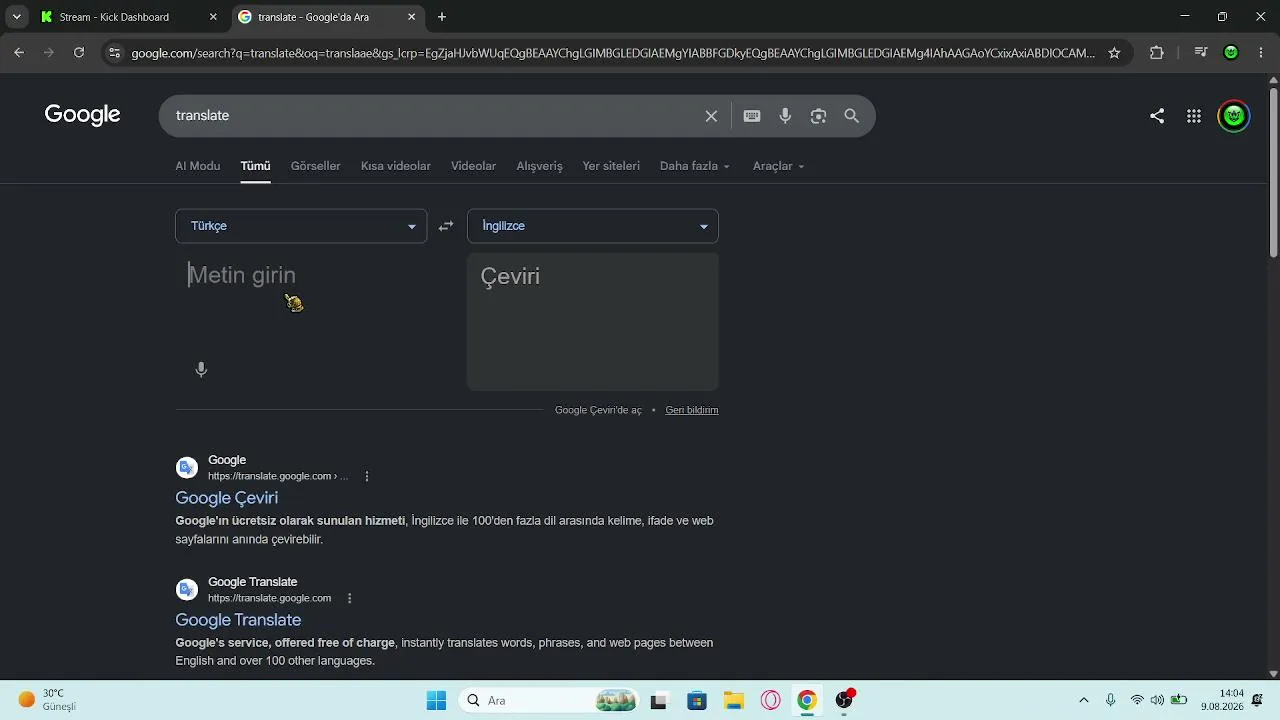
Task: Click the Google logo
Action: coord(83,115)
